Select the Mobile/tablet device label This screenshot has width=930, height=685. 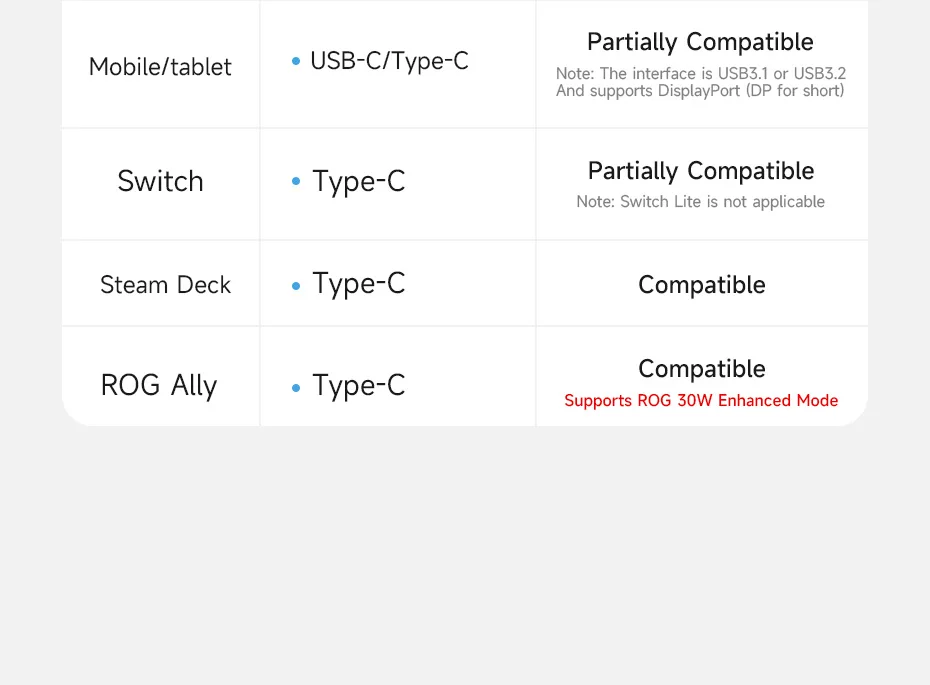(160, 67)
